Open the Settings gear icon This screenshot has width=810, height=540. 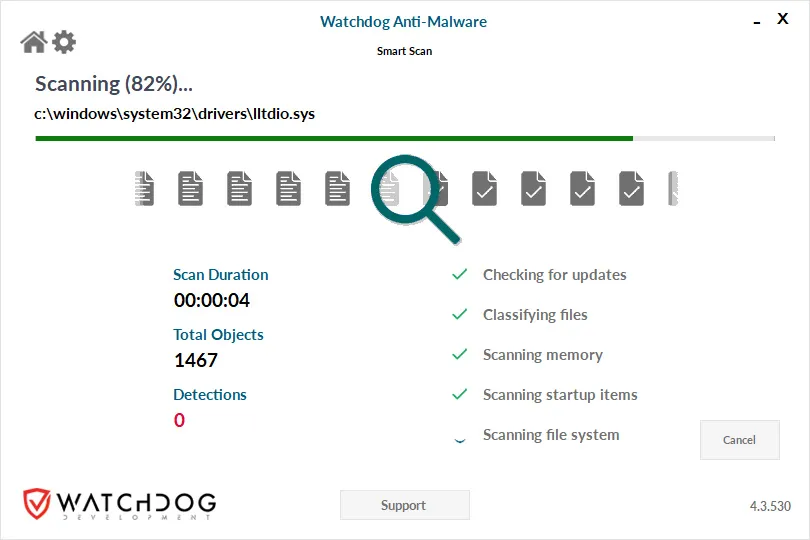(x=64, y=42)
